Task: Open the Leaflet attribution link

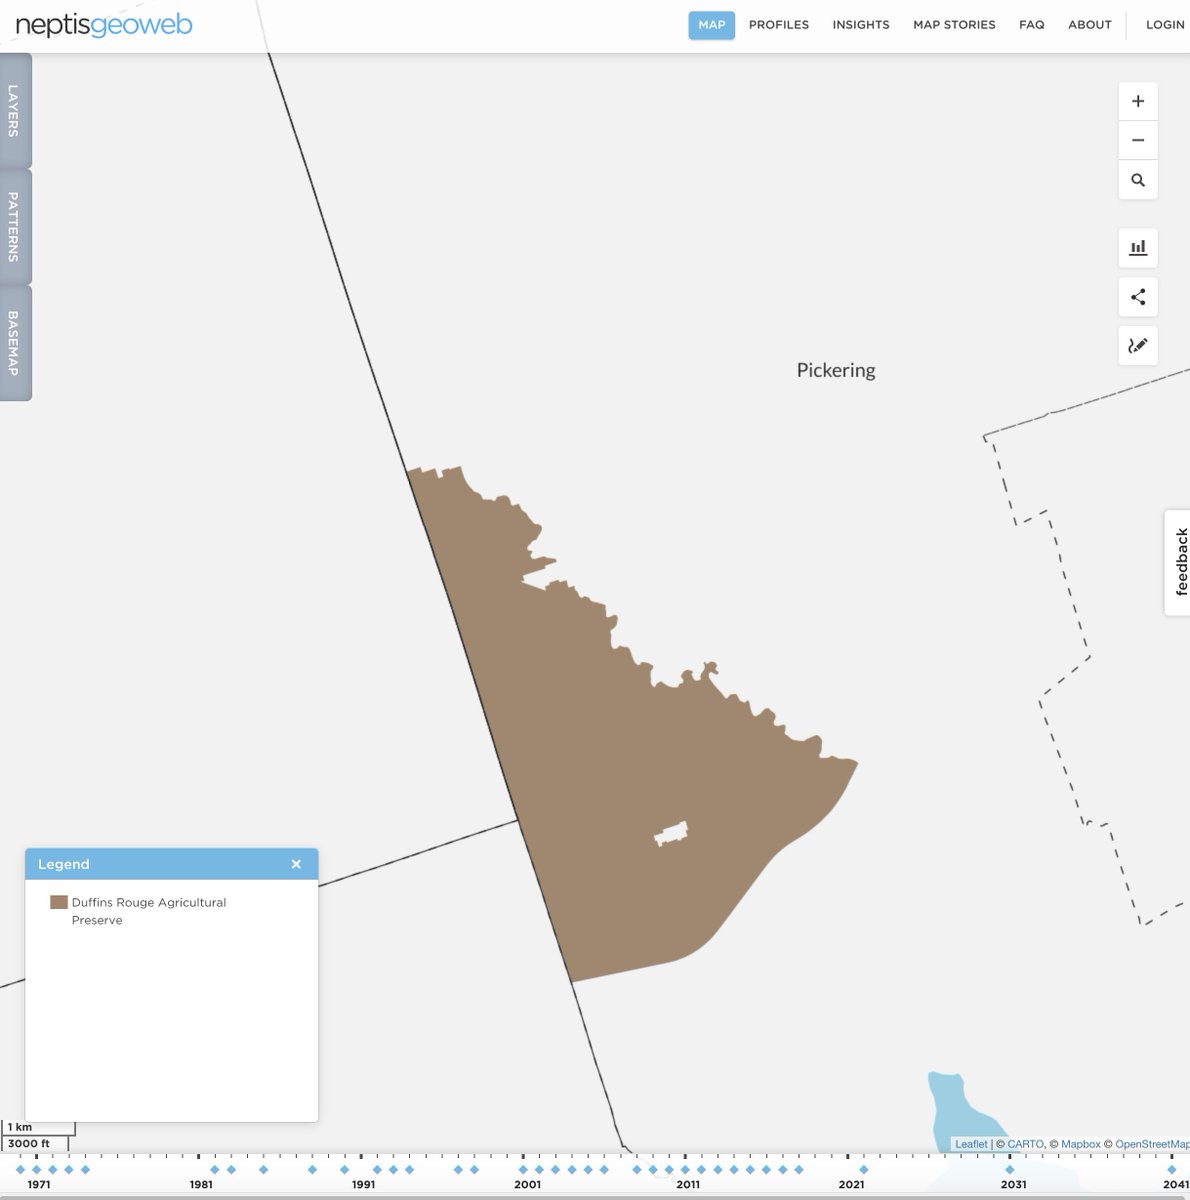Action: click(x=971, y=1144)
